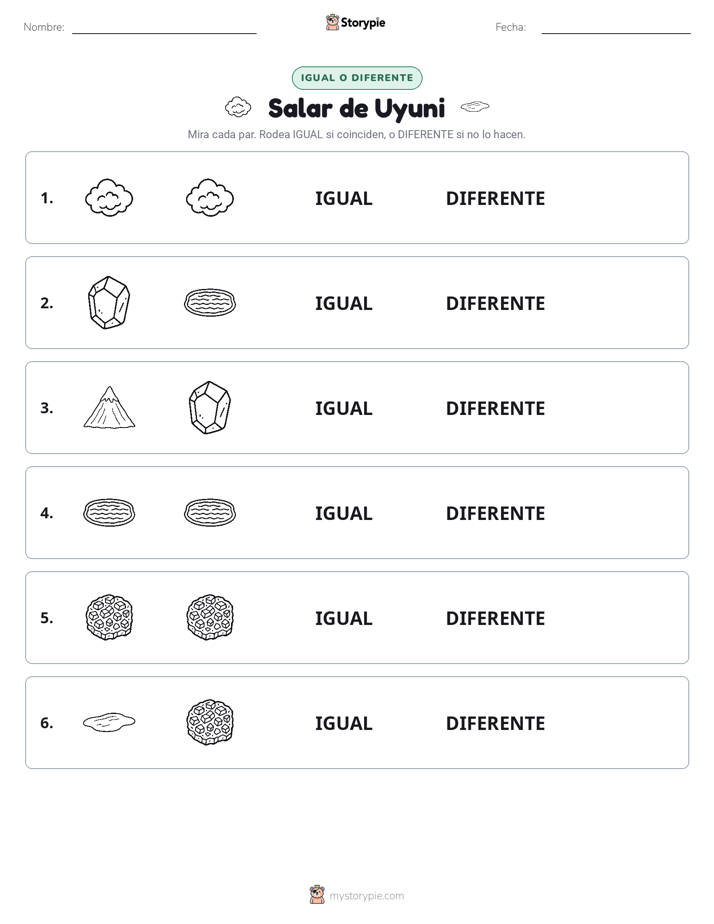The image size is (714, 924).
Task: Click the mountain icon in row 3
Action: point(109,407)
